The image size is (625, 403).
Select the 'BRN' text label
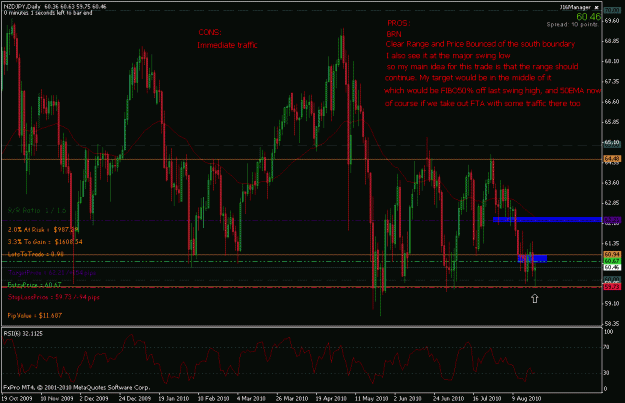click(x=394, y=34)
